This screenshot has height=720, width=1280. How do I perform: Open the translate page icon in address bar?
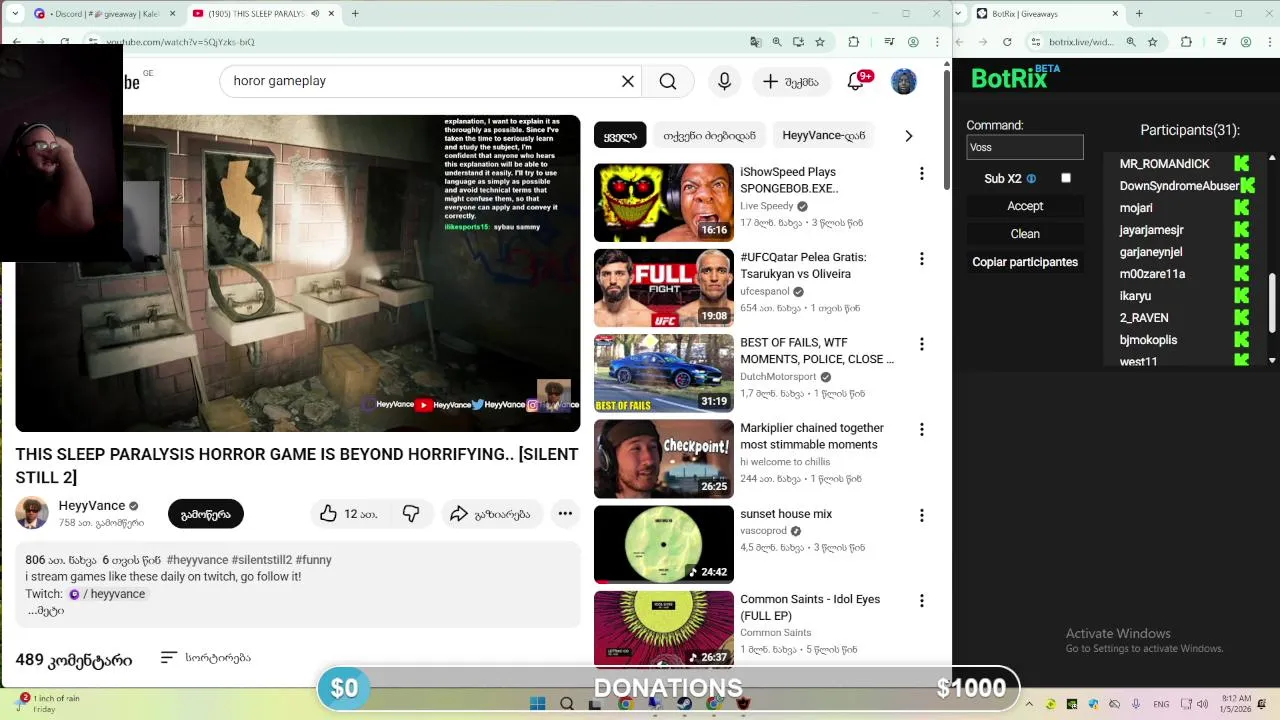(x=756, y=42)
